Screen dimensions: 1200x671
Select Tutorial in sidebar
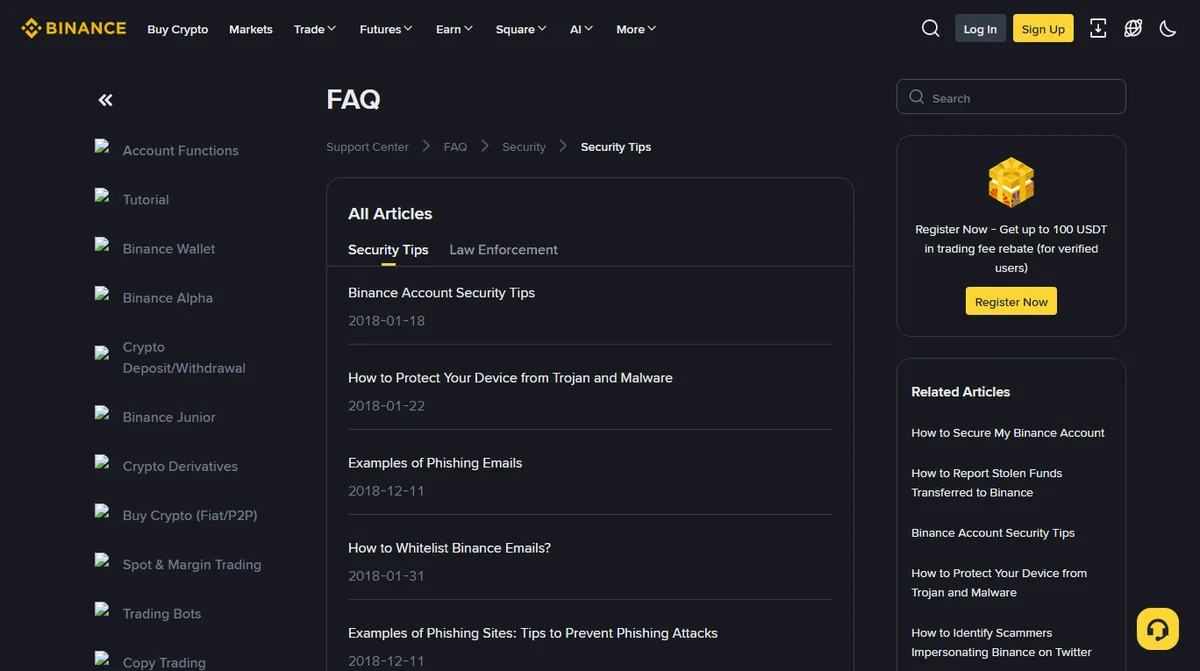click(146, 200)
